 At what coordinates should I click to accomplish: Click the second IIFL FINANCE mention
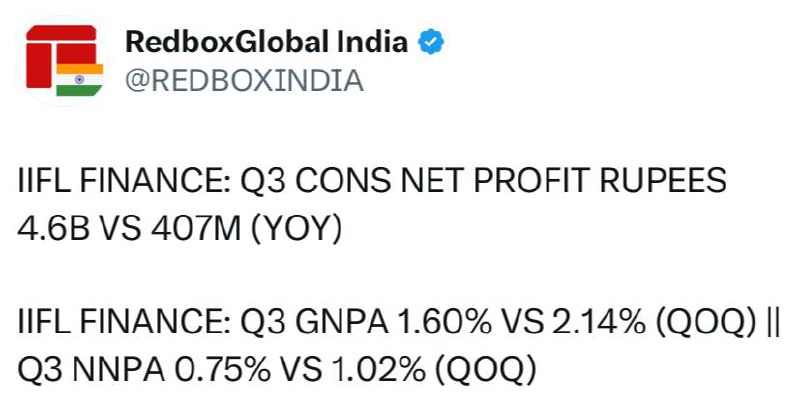[124, 323]
